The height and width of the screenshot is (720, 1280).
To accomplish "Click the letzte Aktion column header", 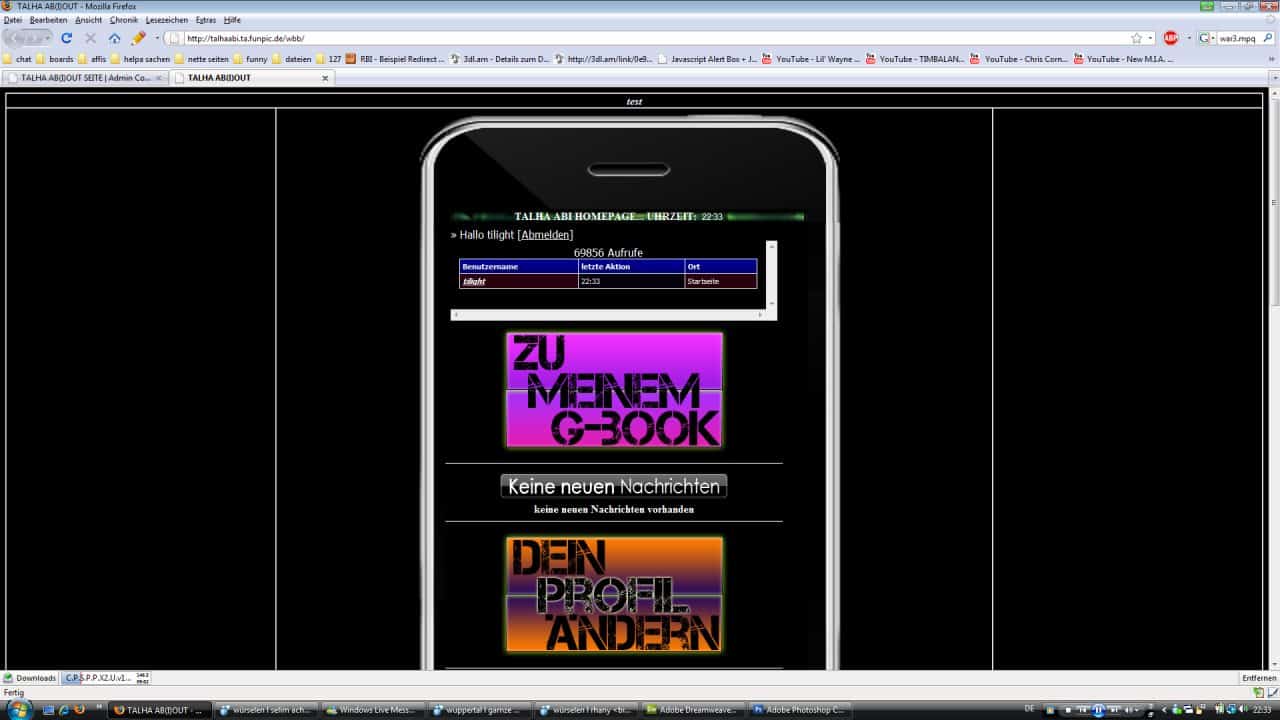I will [632, 267].
